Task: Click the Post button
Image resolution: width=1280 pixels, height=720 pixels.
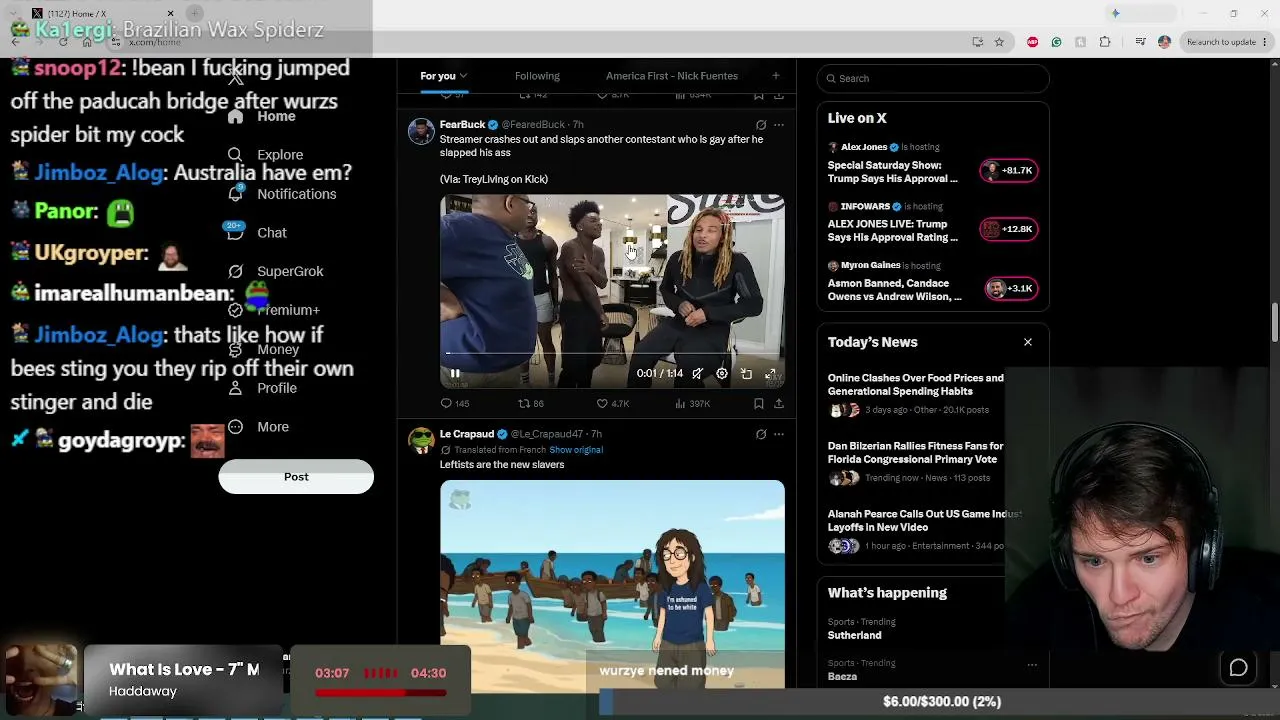Action: tap(296, 477)
